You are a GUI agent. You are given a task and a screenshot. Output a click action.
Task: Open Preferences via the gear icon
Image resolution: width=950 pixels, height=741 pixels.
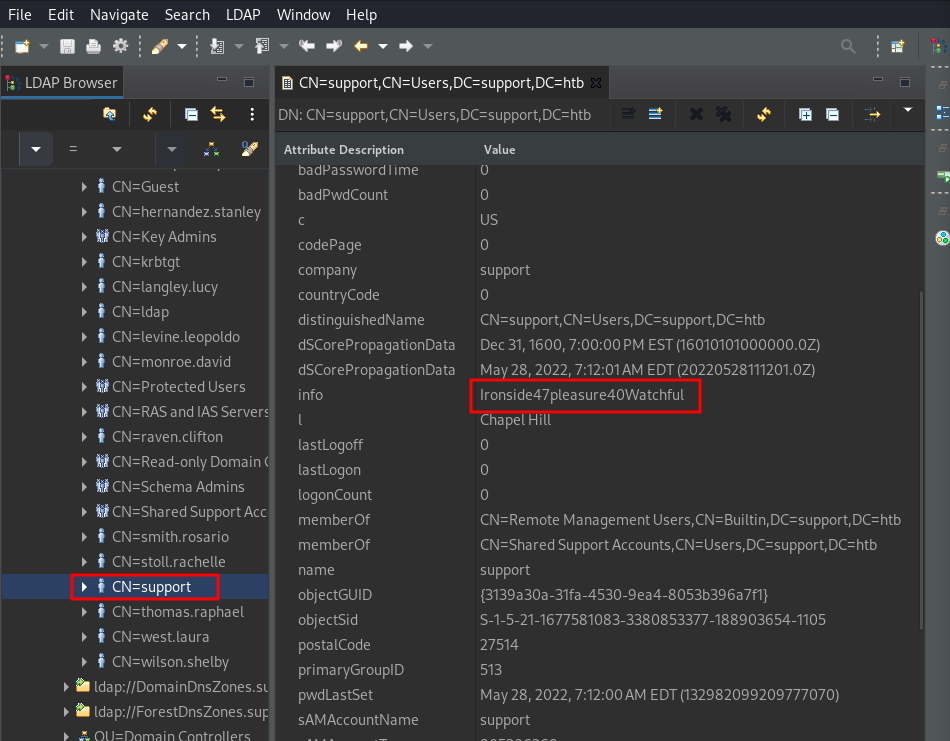[120, 46]
